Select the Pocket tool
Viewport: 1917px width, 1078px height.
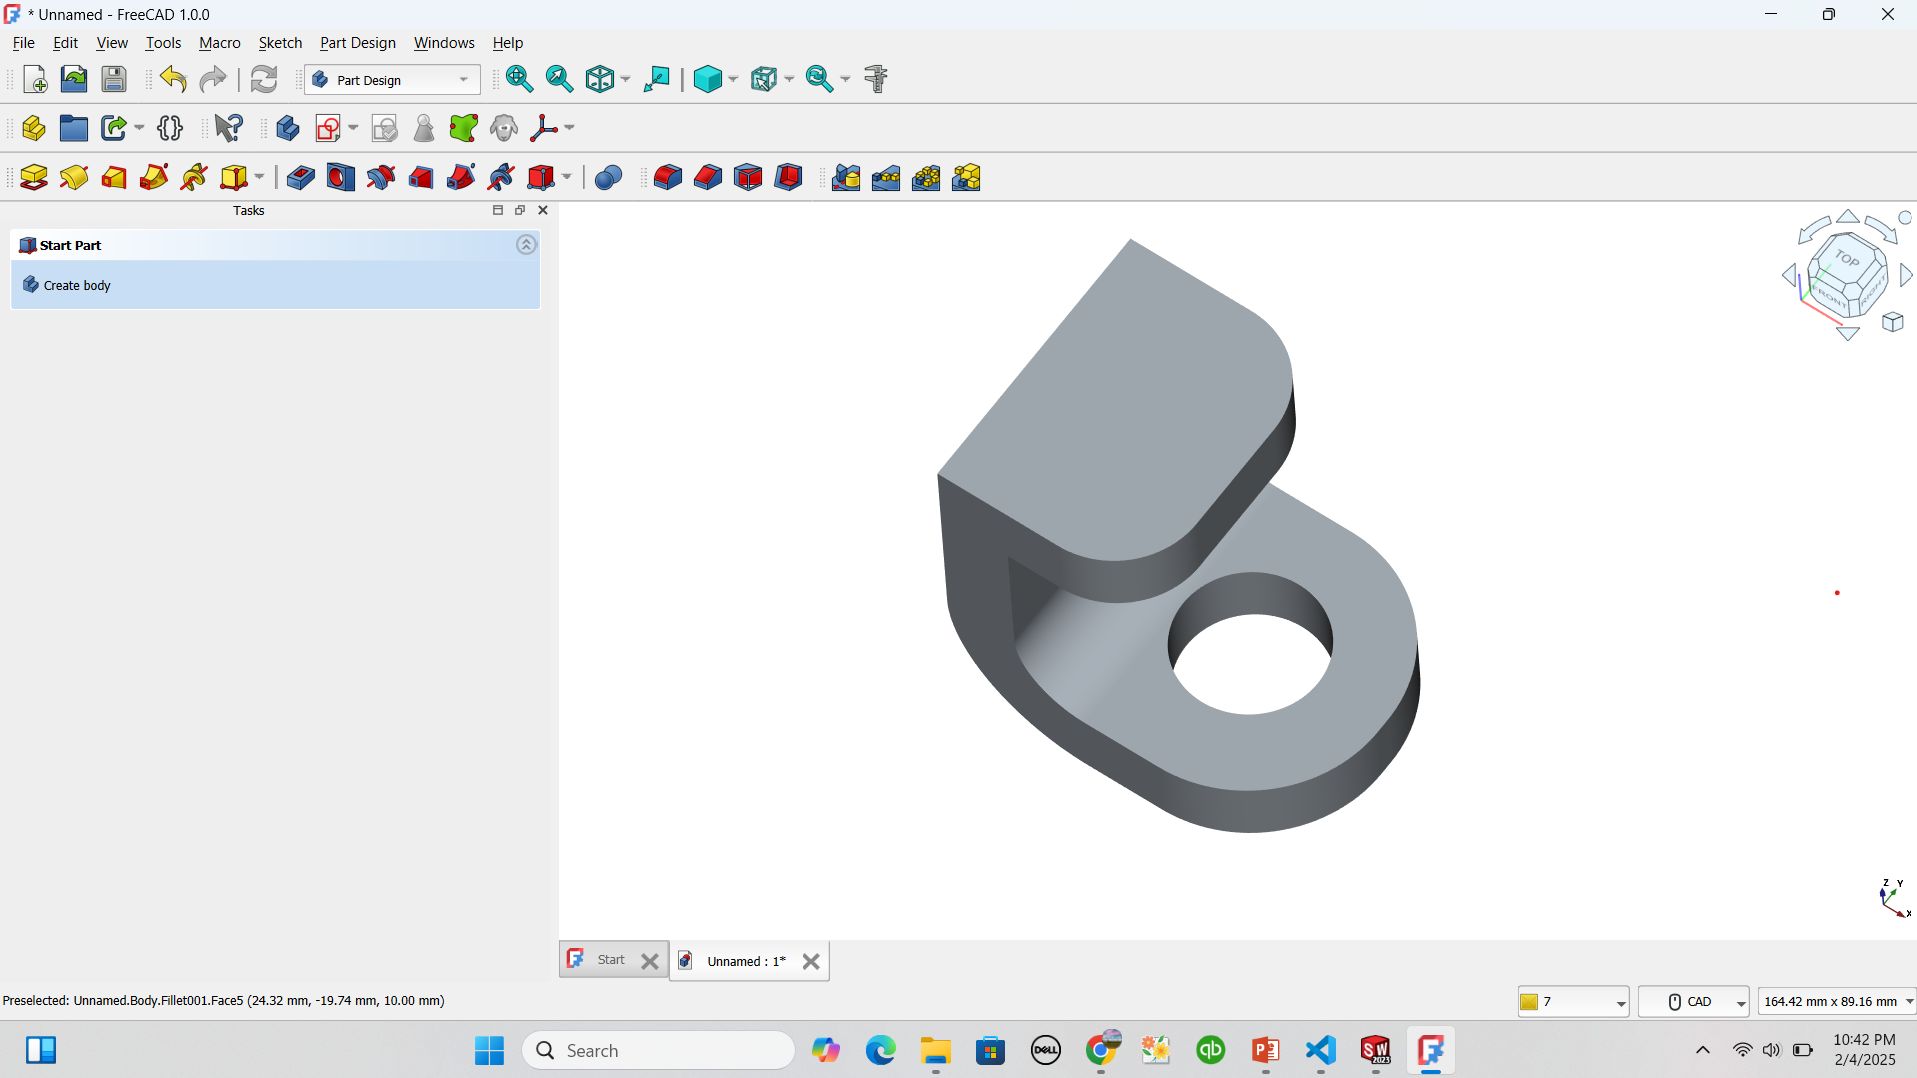[x=300, y=178]
